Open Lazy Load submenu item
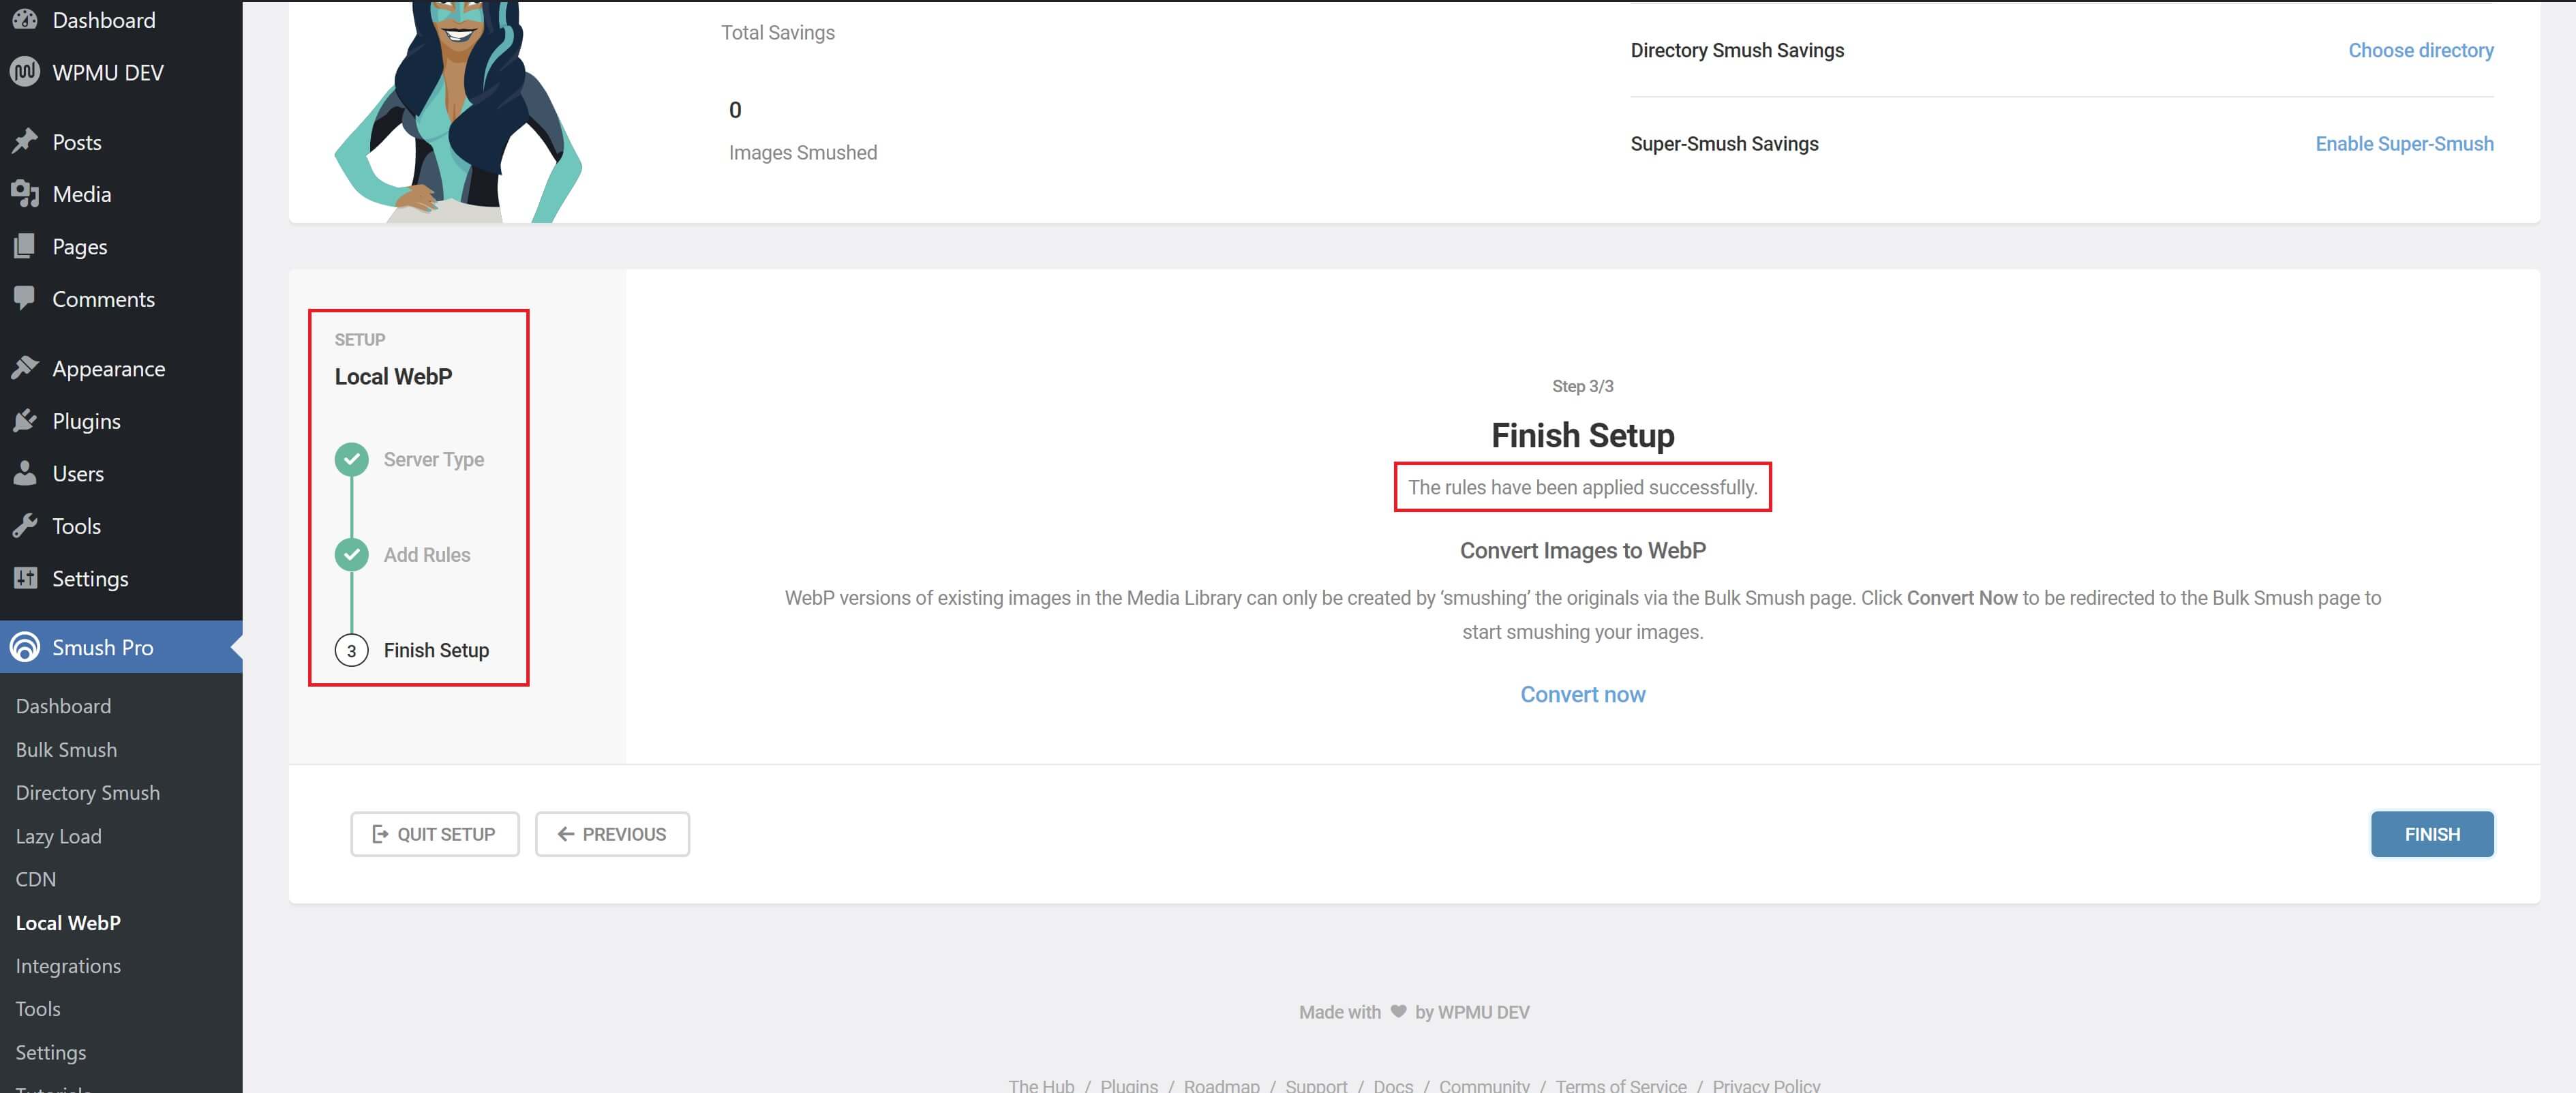2576x1093 pixels. click(58, 836)
